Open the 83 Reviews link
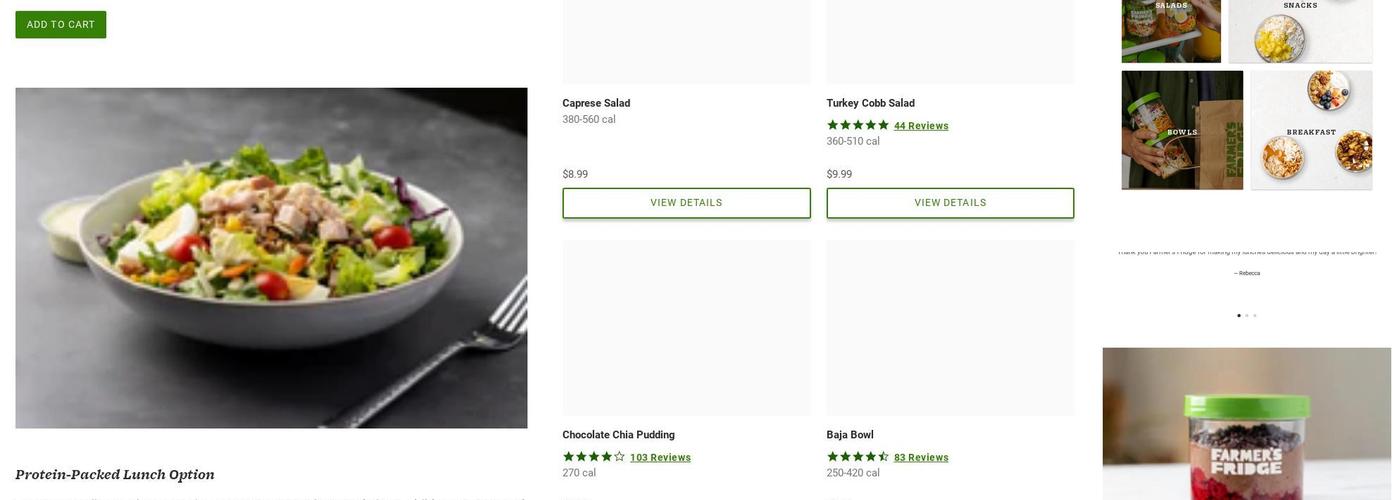Screen dimensions: 1400x500 pos(921,458)
